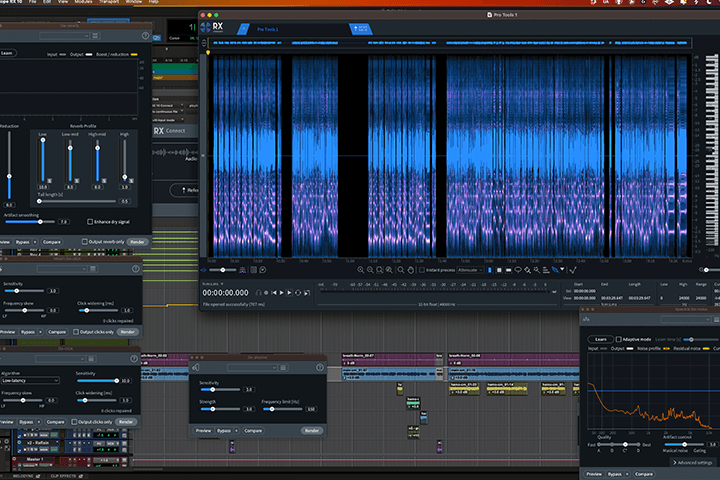Adjust the Artifact smoothing slider in De-reverb

point(30,222)
